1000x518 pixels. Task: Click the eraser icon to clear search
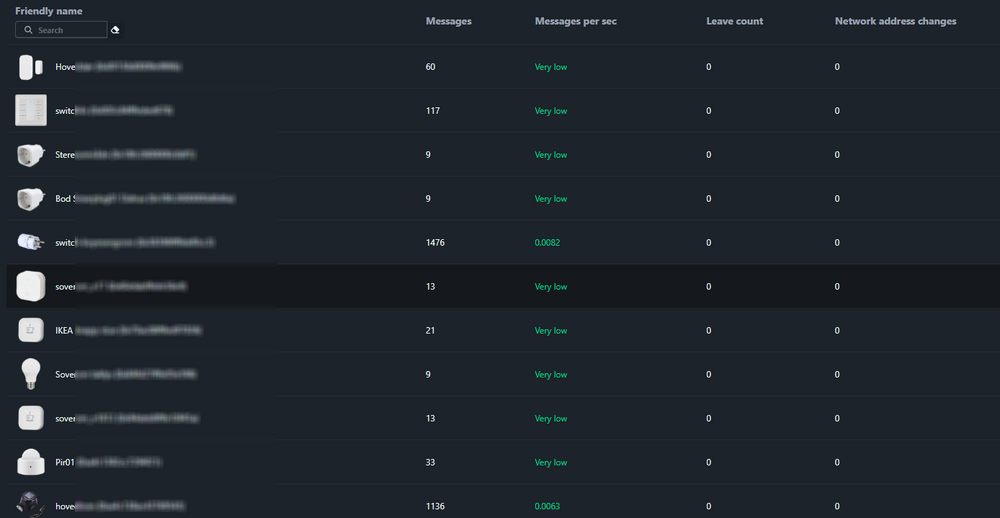click(x=115, y=30)
